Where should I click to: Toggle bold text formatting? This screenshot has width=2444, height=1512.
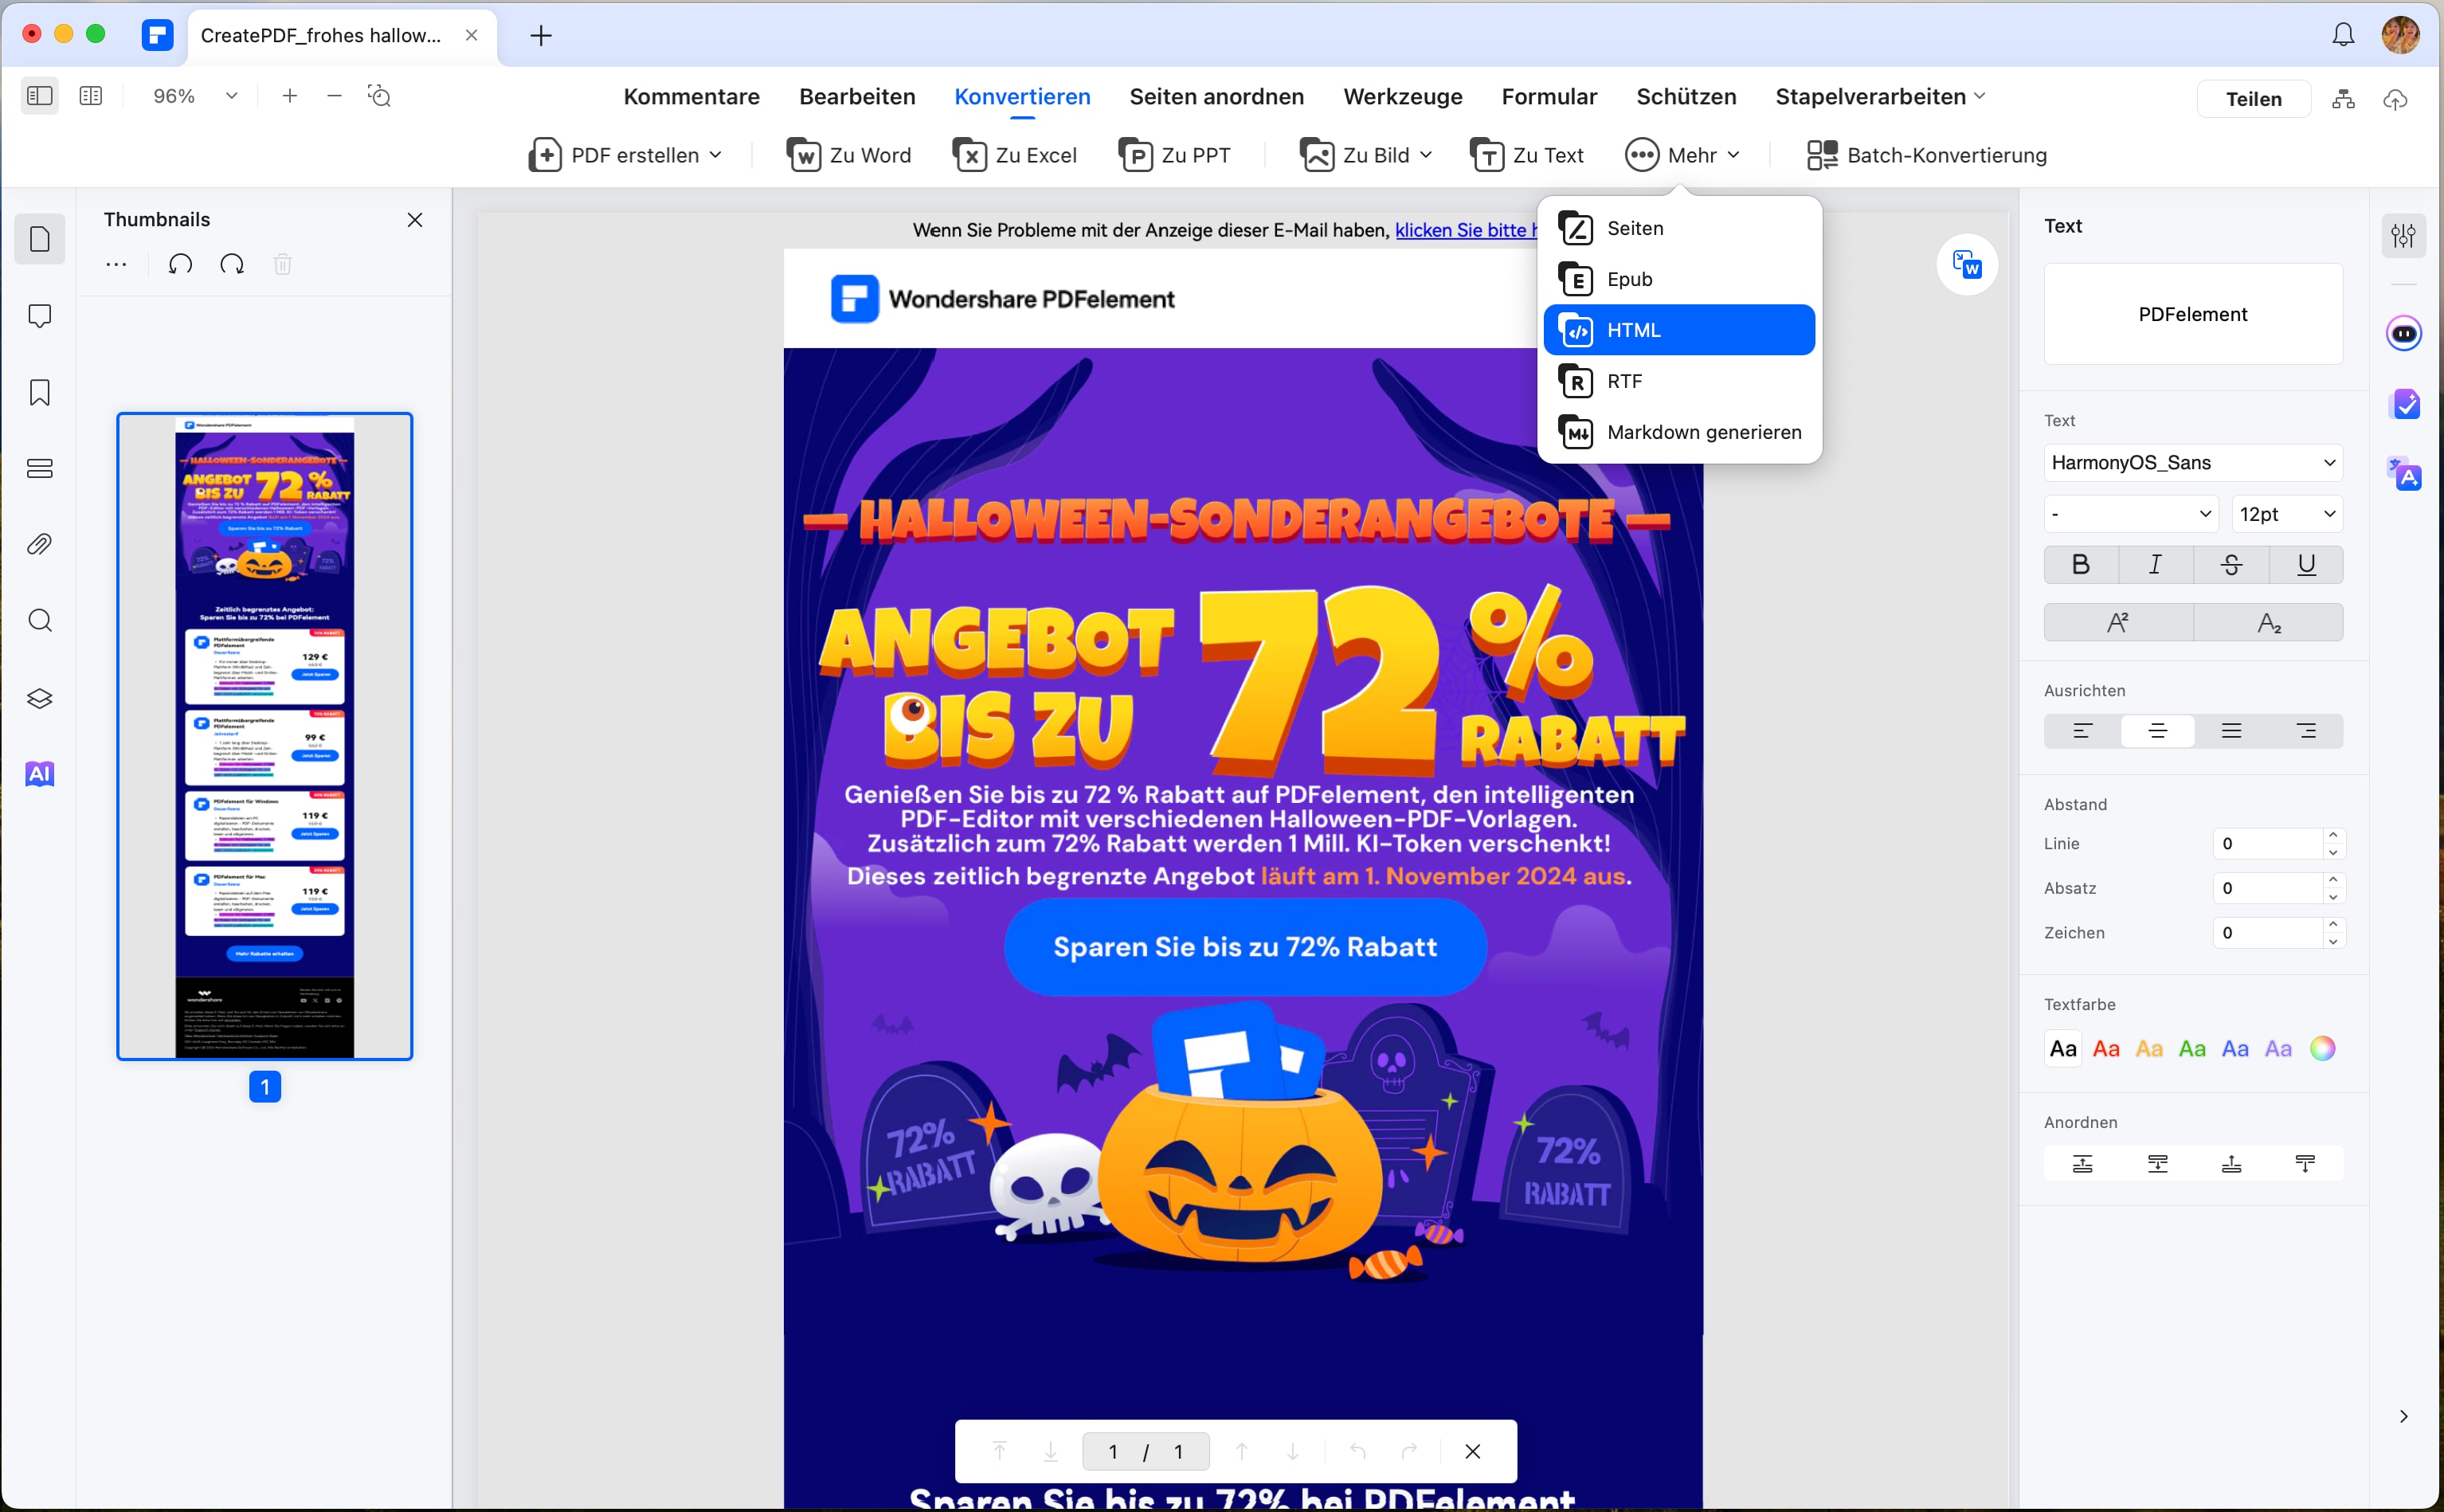2081,565
